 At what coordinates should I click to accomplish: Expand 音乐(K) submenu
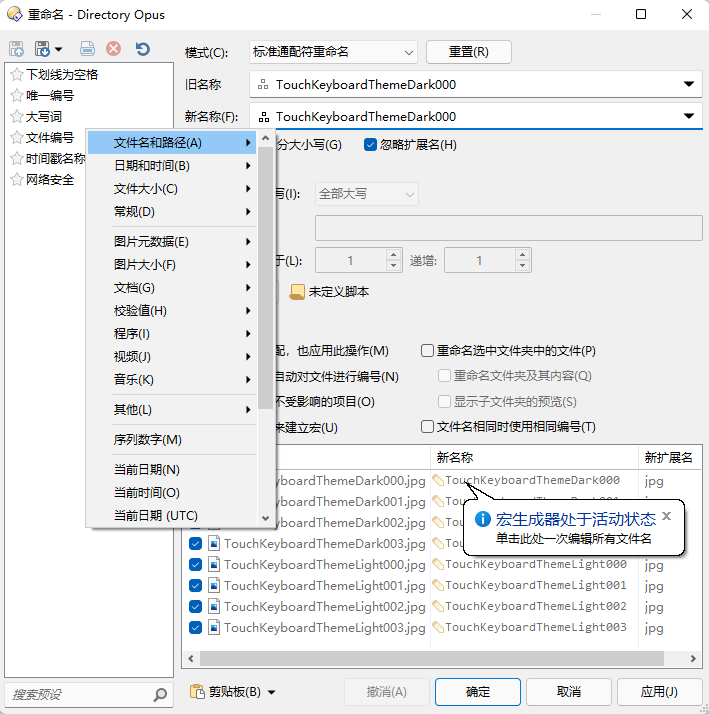coord(172,380)
